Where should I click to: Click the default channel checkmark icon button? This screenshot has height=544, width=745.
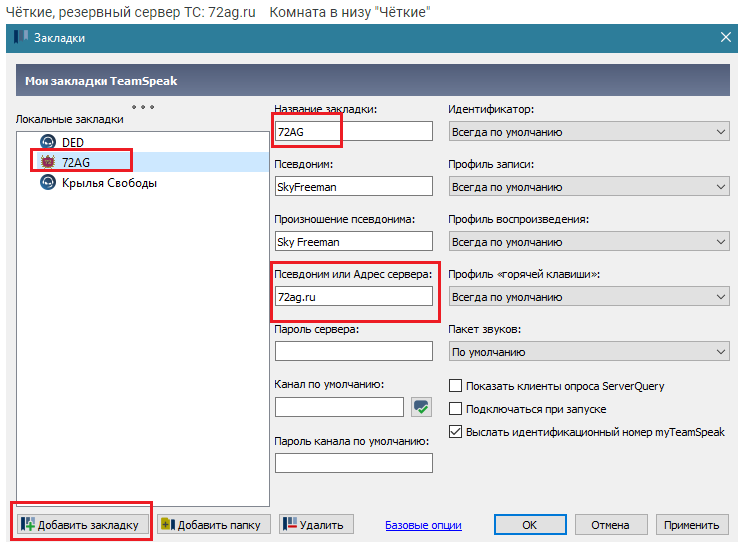421,407
